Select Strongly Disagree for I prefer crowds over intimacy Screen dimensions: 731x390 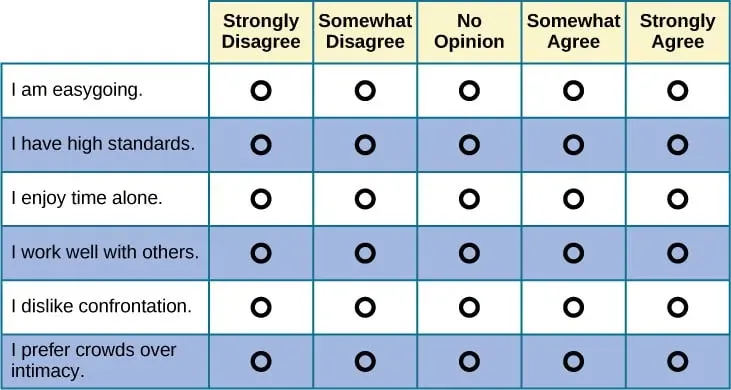point(261,361)
